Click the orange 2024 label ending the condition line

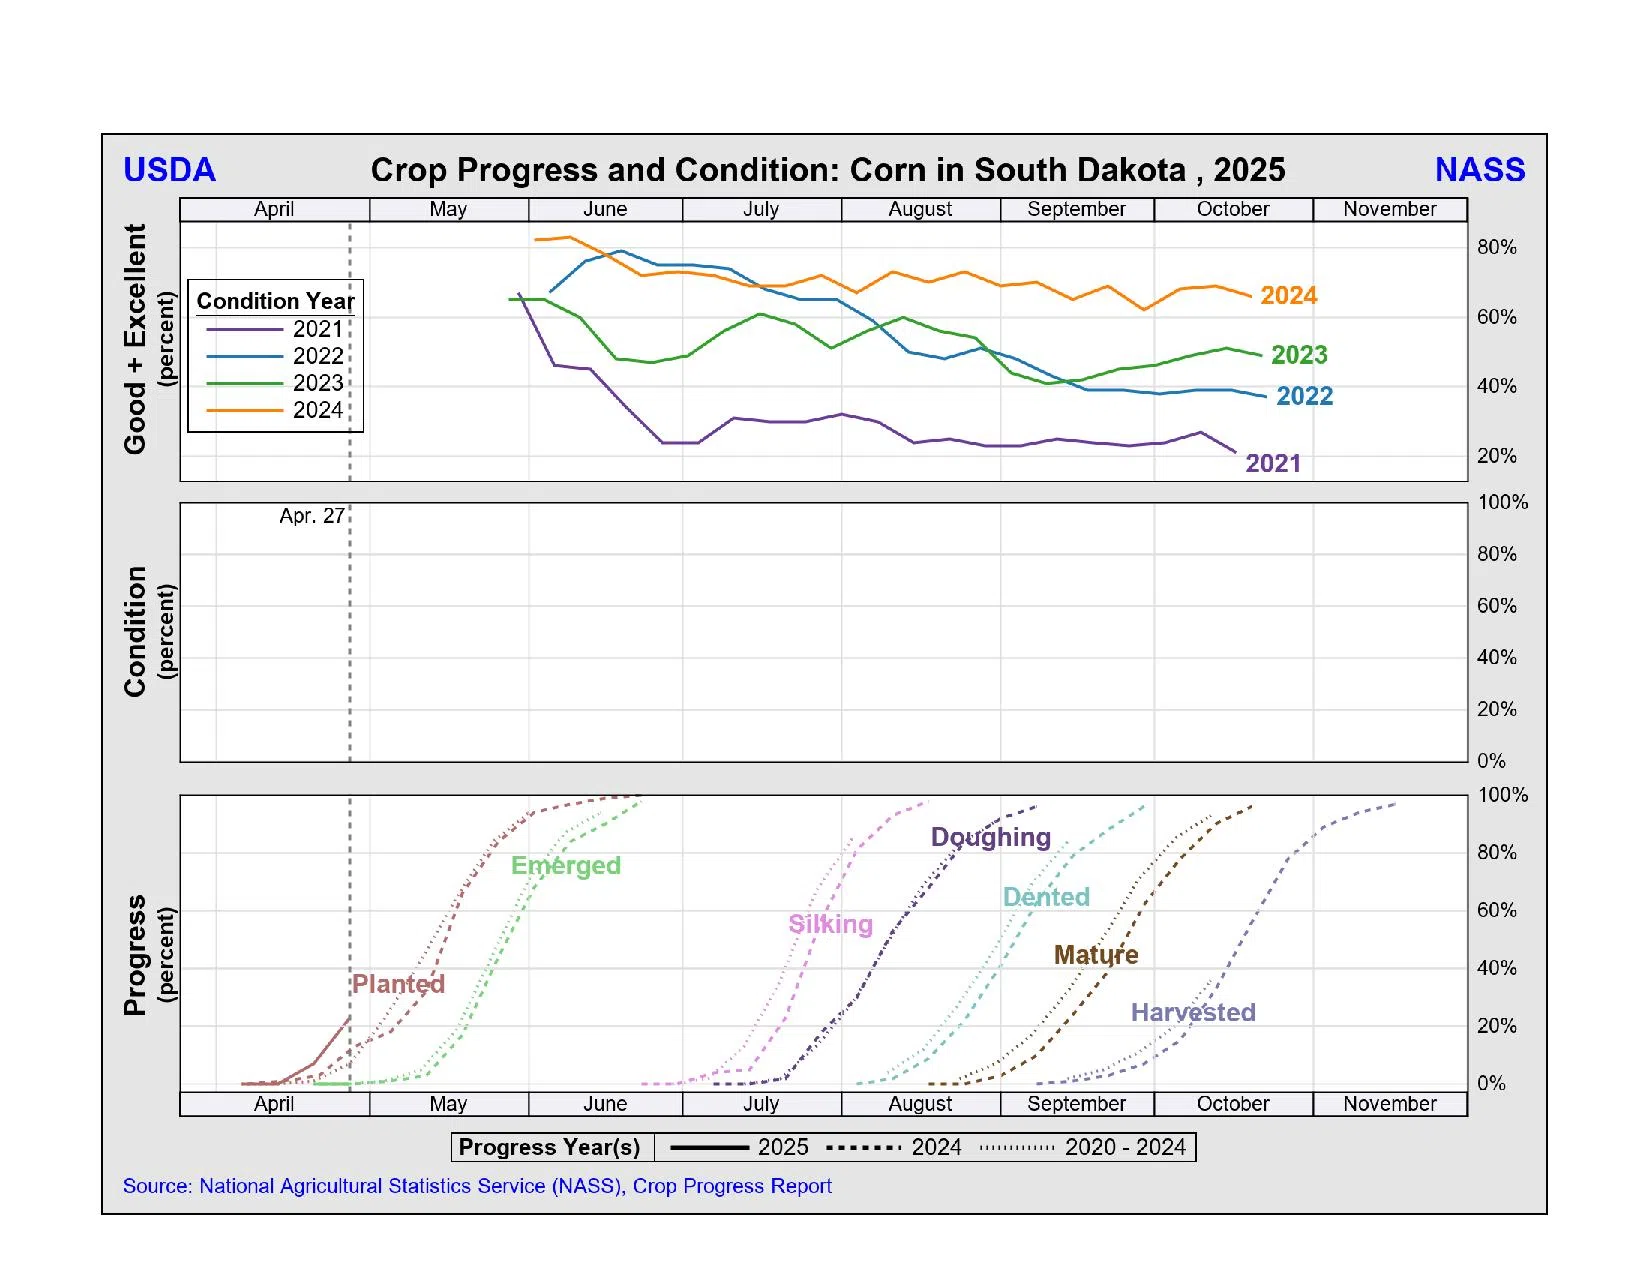pyautogui.click(x=1288, y=296)
